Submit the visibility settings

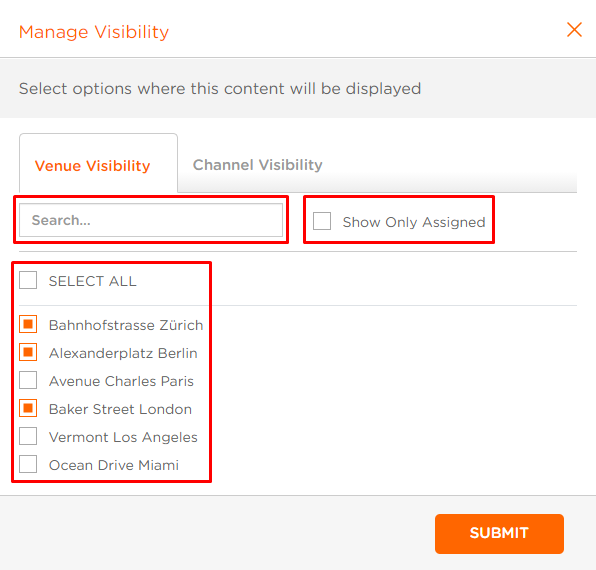499,534
